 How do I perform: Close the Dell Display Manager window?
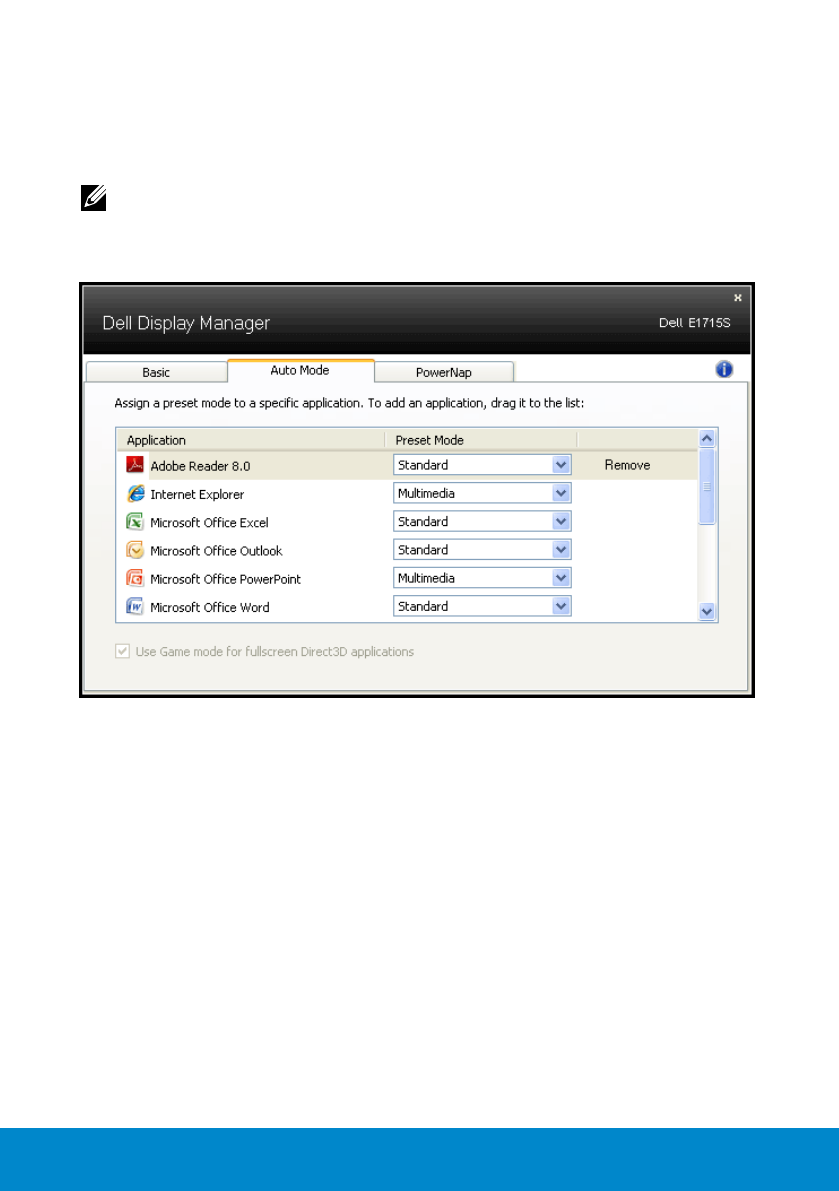pos(738,298)
